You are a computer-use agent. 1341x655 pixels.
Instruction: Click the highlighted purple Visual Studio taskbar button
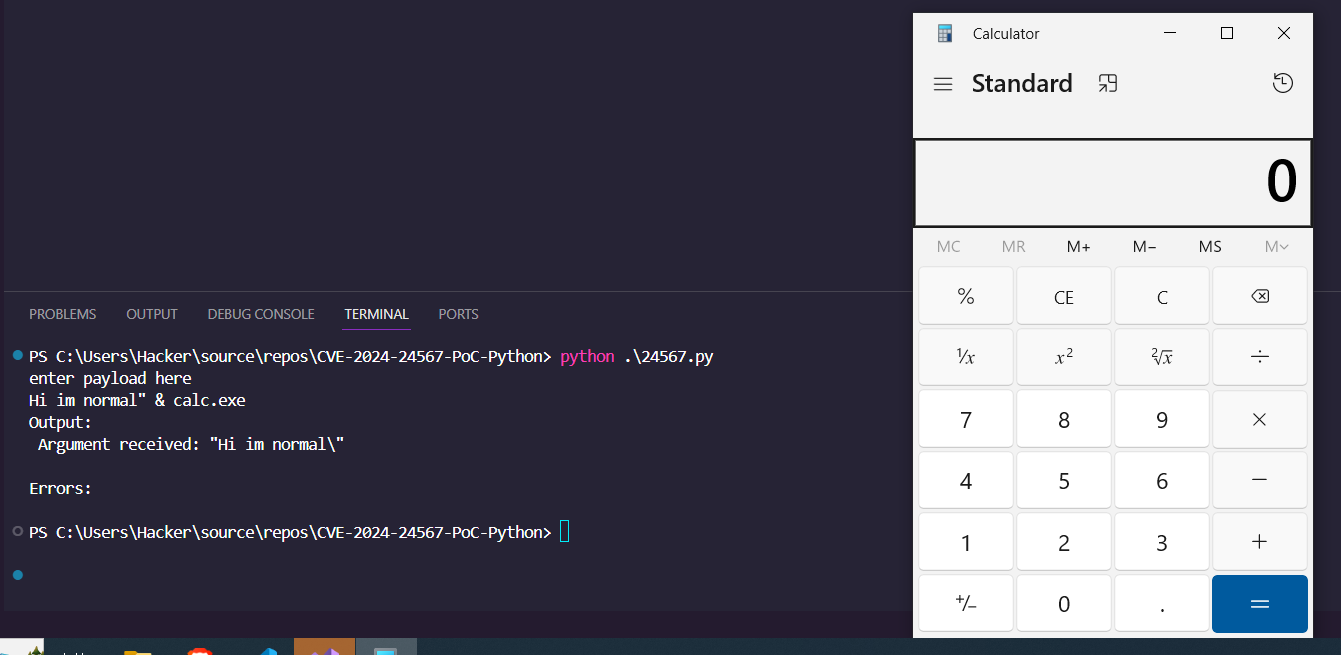(325, 647)
